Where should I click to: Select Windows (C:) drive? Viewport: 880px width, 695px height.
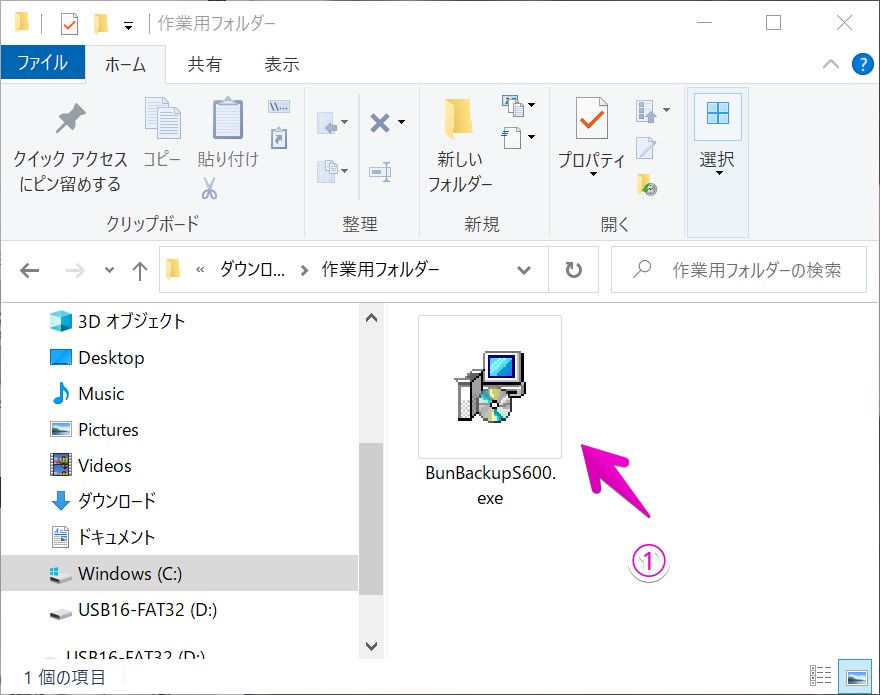[x=179, y=573]
